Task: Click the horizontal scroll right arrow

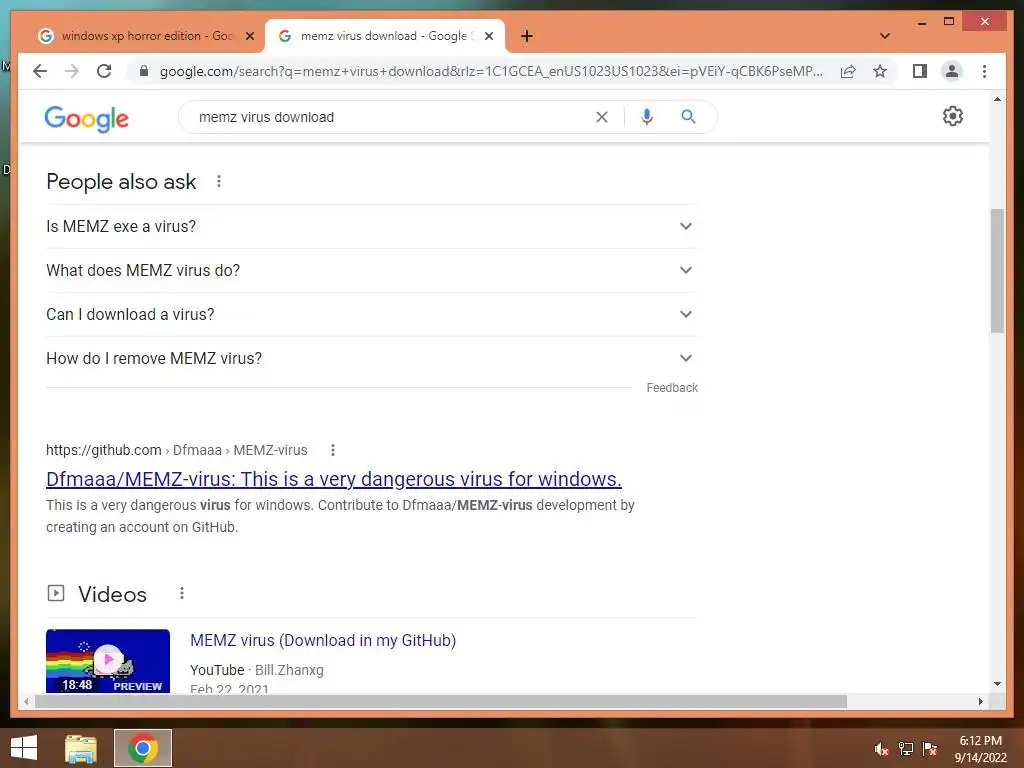Action: 980,701
